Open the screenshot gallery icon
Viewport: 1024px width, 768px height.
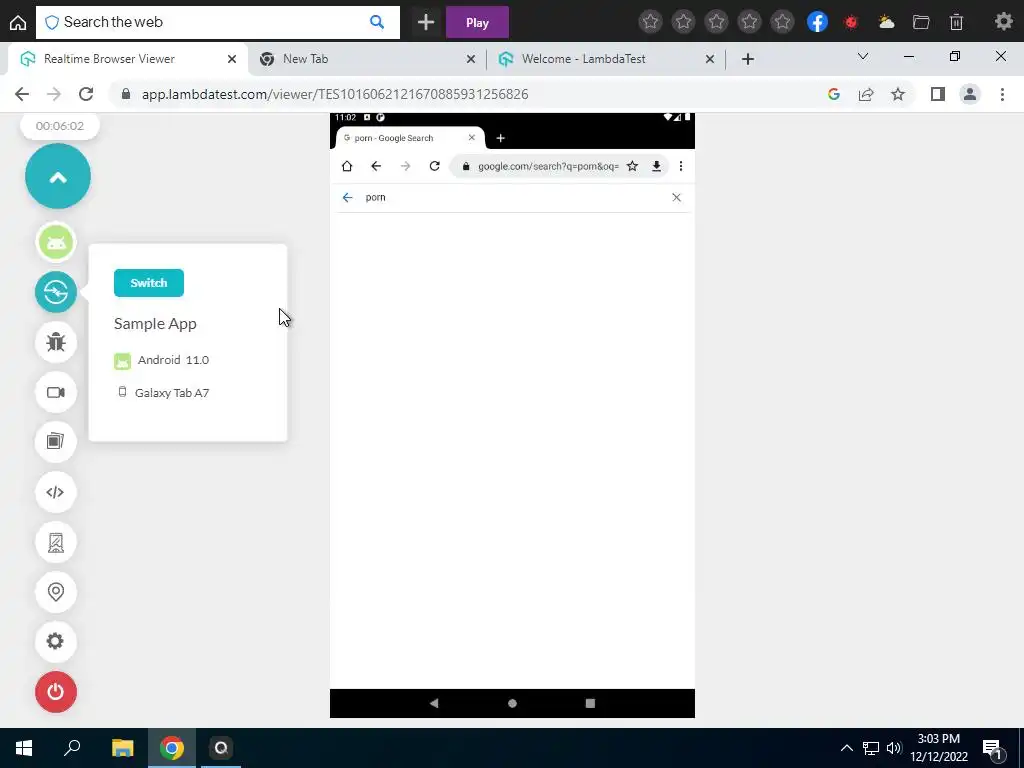(56, 441)
